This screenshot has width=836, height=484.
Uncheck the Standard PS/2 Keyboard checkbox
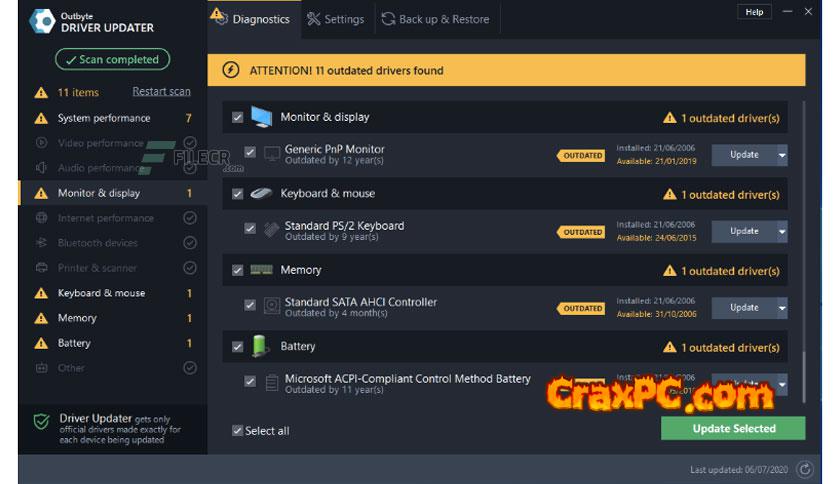250,229
